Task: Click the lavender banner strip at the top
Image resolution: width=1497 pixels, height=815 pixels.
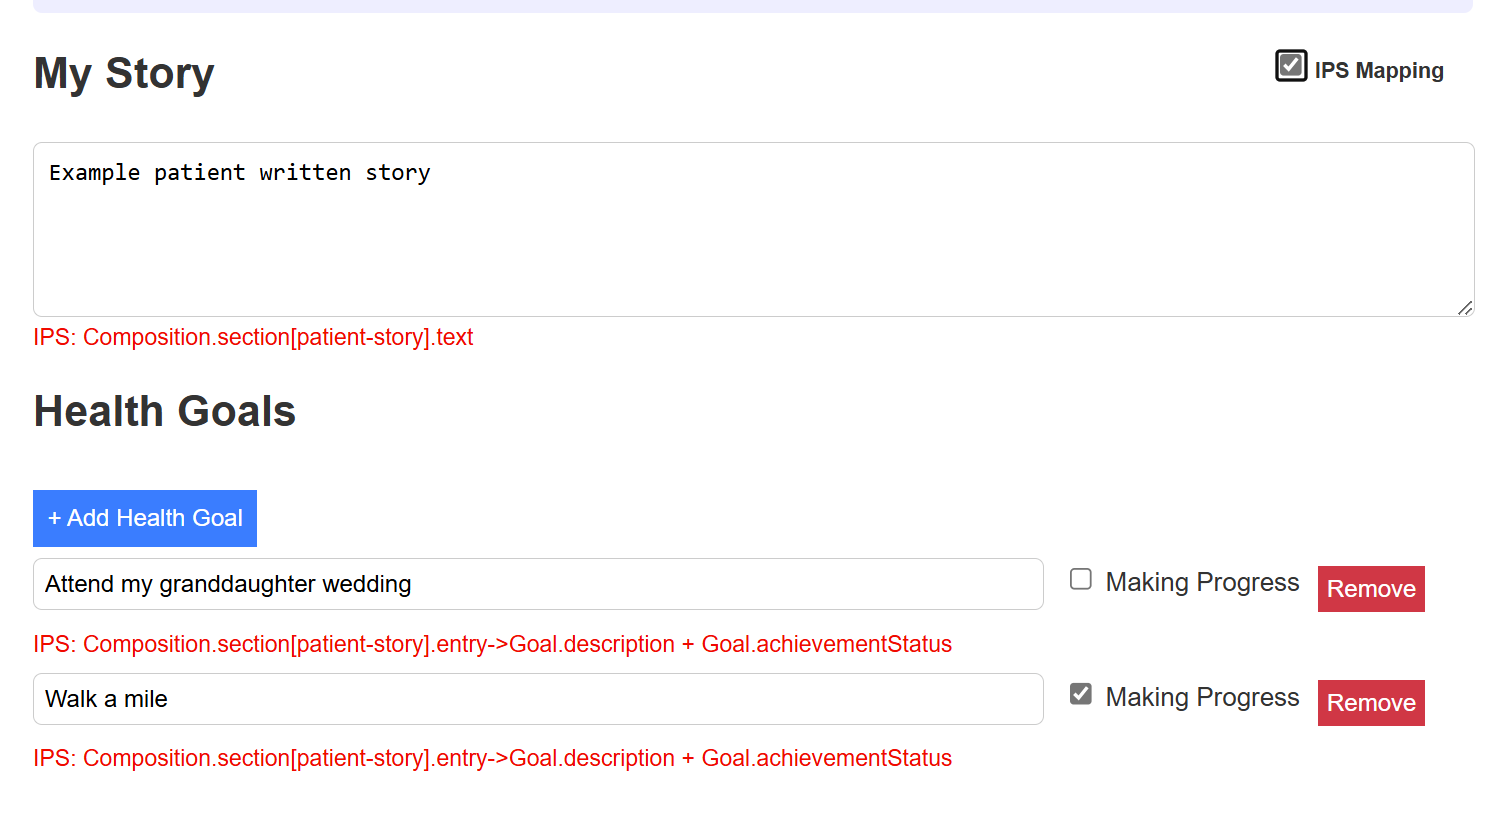Action: (x=753, y=6)
